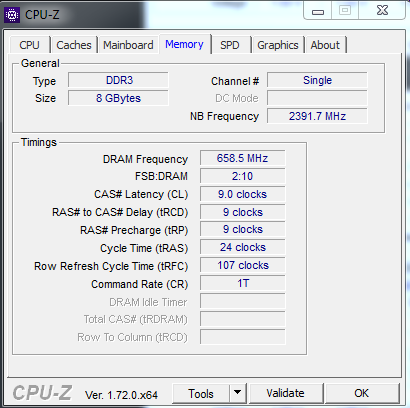Click the Timings group heading
The height and width of the screenshot is (408, 410).
tap(39, 142)
